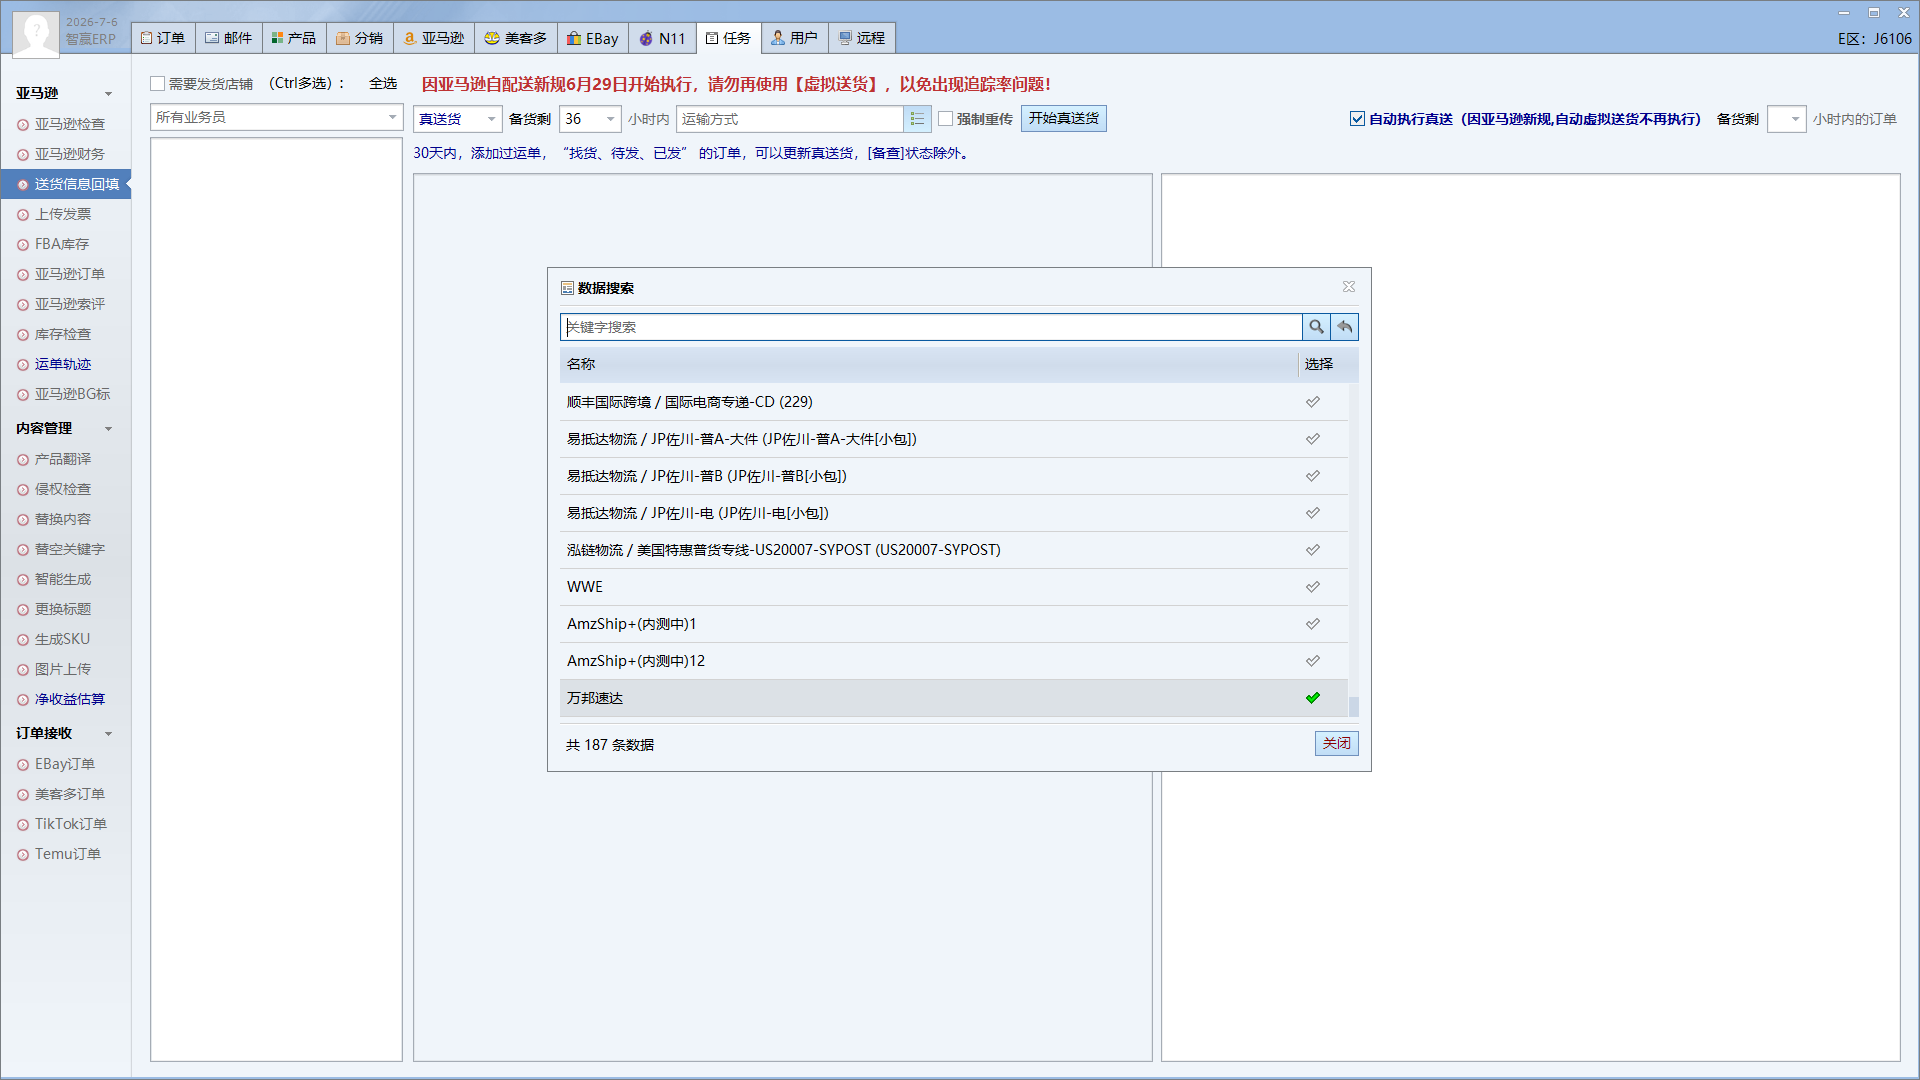The width and height of the screenshot is (1920, 1080).
Task: Open EBay订单 in sidebar
Action: coord(64,764)
